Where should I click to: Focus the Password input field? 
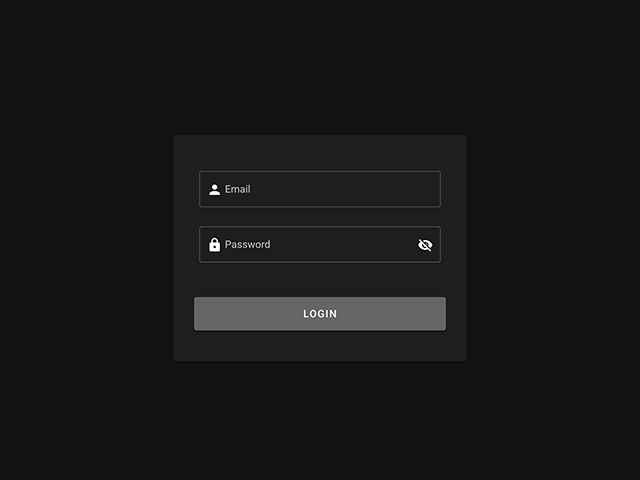[x=320, y=244]
